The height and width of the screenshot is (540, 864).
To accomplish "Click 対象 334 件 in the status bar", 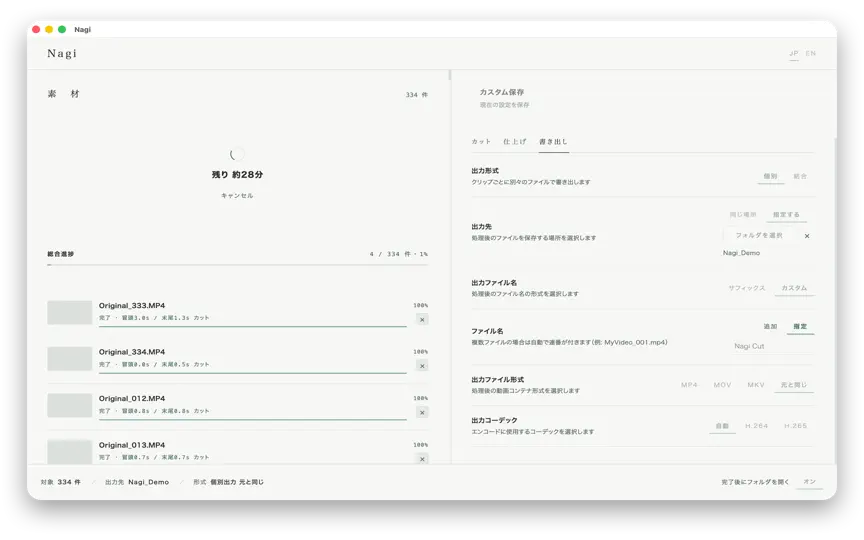I will pyautogui.click(x=61, y=482).
